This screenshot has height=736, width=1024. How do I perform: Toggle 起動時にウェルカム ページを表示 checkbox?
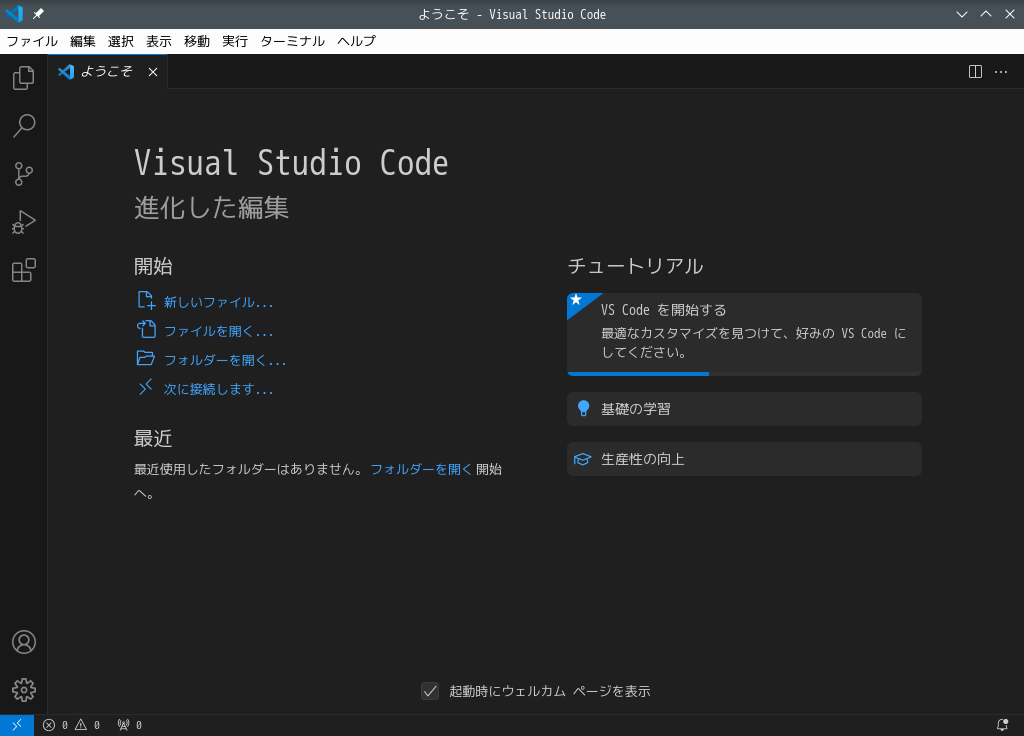point(430,691)
